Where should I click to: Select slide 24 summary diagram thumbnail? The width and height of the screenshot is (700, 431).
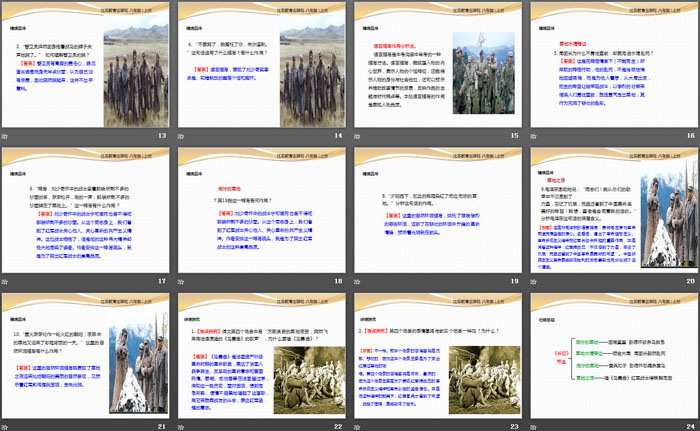(614, 356)
